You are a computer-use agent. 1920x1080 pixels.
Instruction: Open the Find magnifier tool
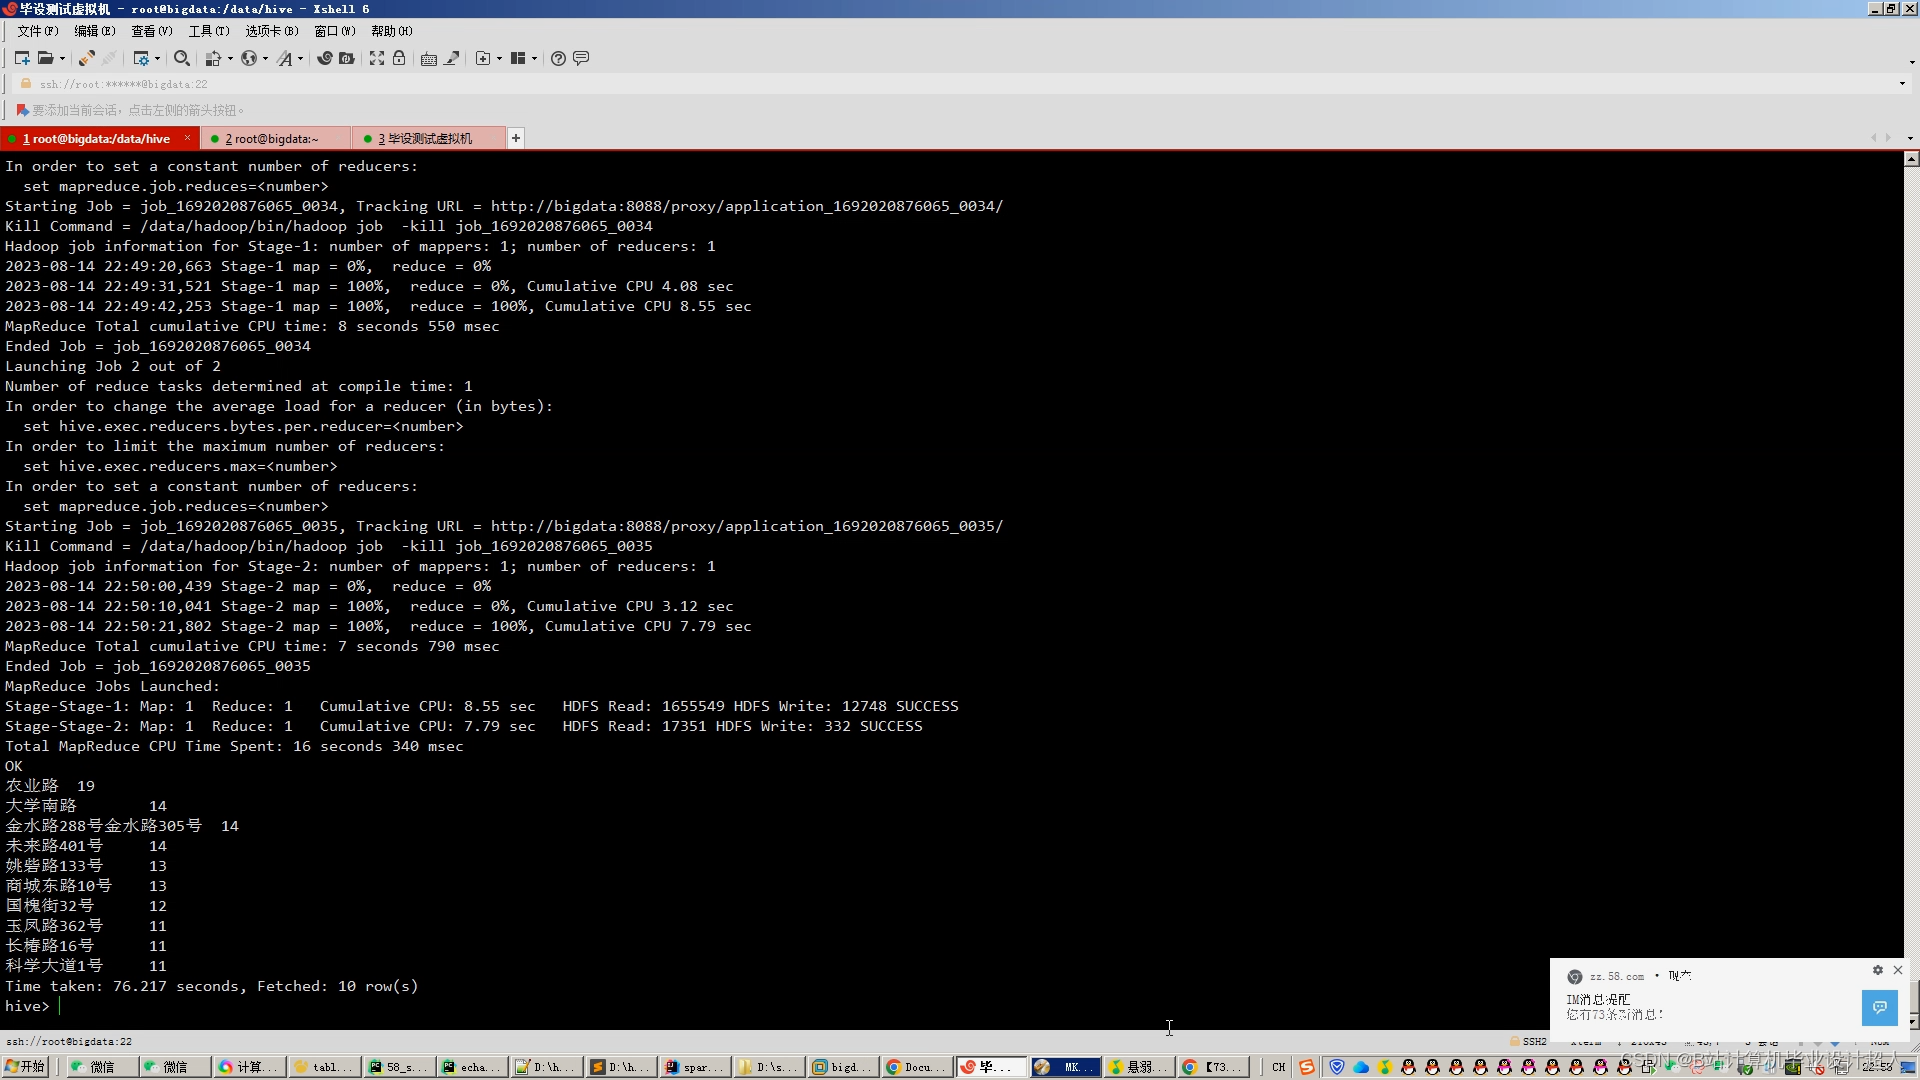181,58
